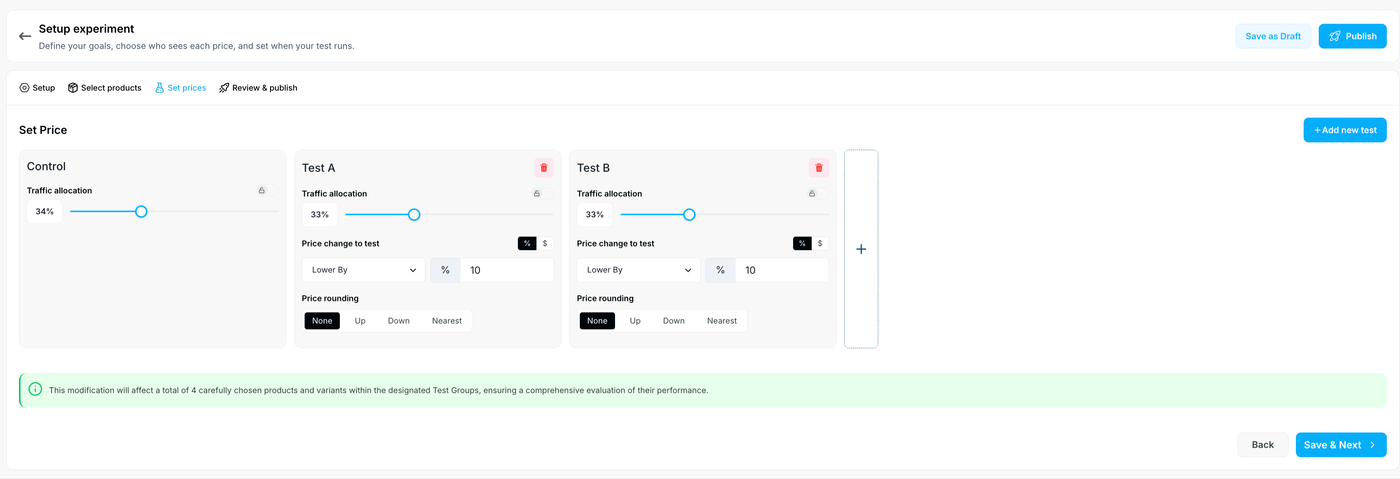Screen dimensions: 1400x479
Task: Expand Test B Lower By dropdown
Action: coord(638,270)
